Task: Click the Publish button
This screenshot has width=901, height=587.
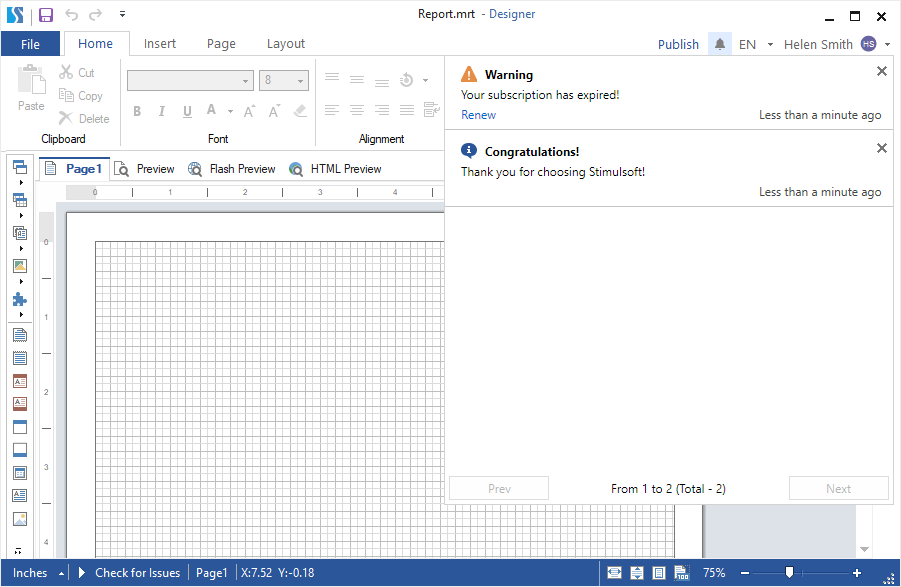Action: coord(678,44)
